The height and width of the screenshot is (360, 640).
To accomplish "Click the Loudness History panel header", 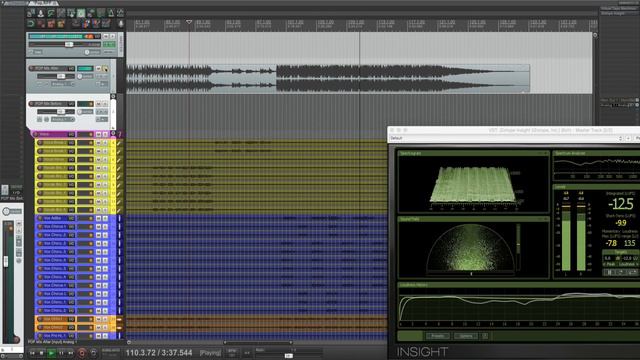I will (519, 285).
